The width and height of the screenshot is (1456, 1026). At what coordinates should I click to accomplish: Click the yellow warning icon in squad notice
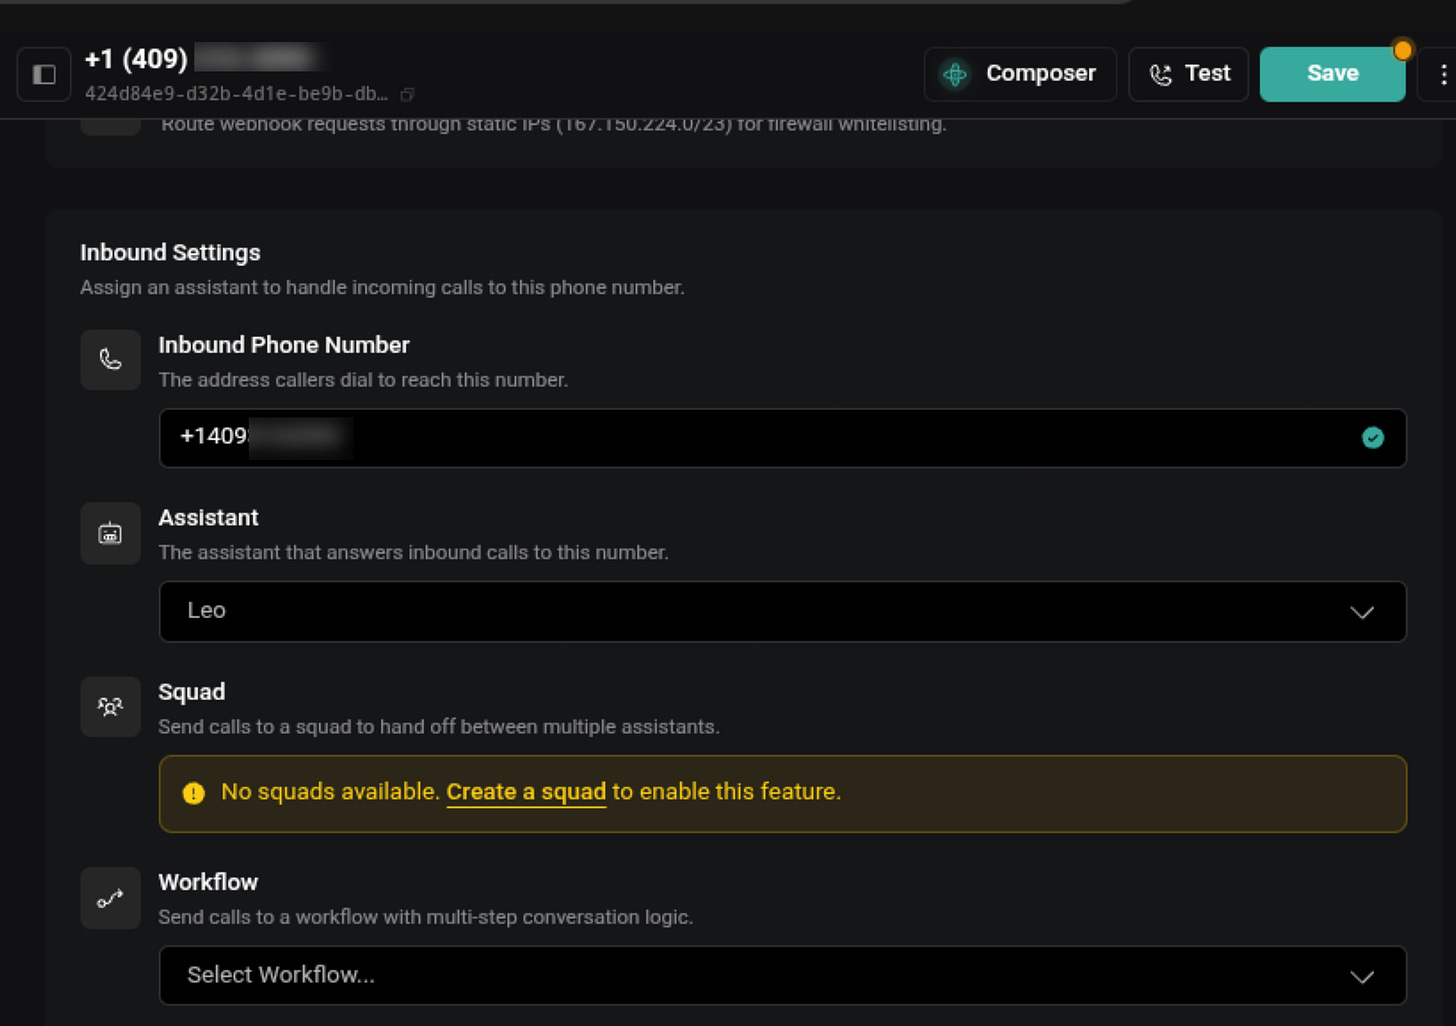pyautogui.click(x=194, y=793)
